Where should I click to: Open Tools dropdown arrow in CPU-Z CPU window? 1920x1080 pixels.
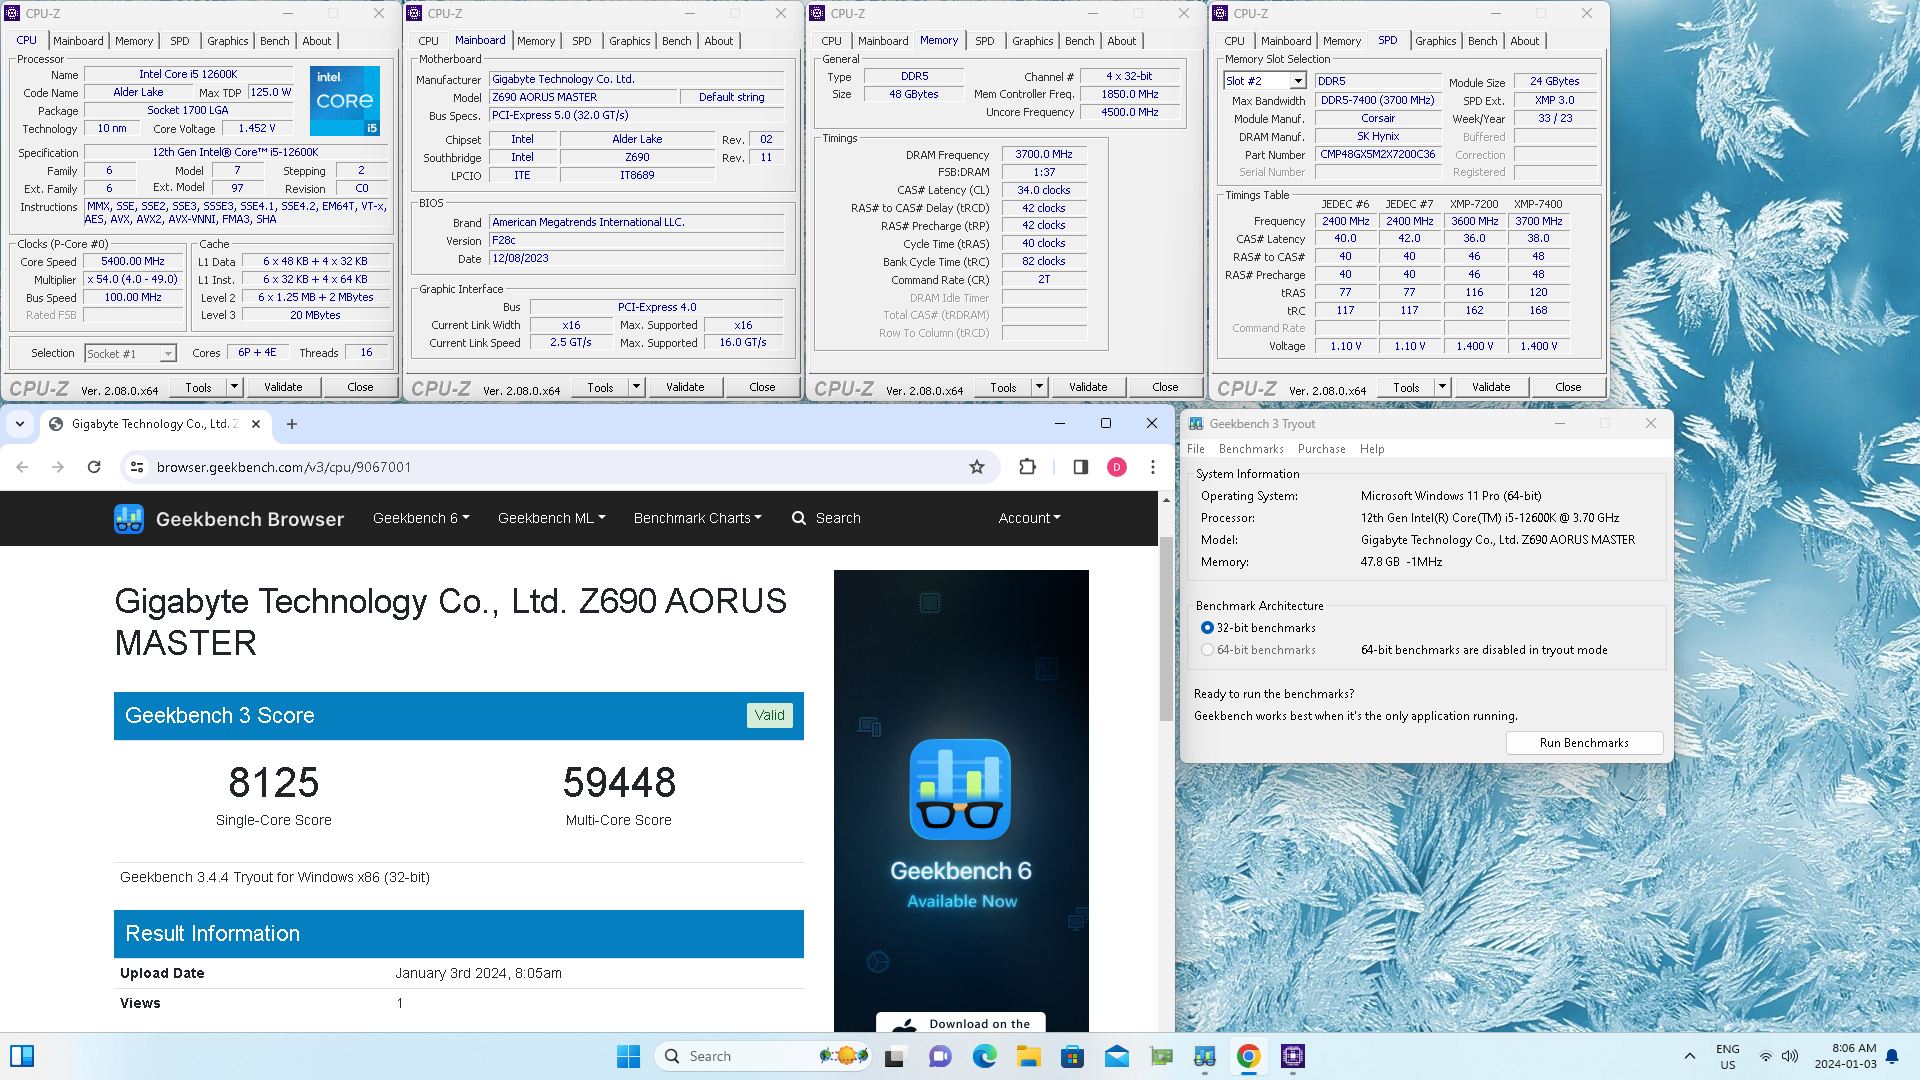[234, 387]
